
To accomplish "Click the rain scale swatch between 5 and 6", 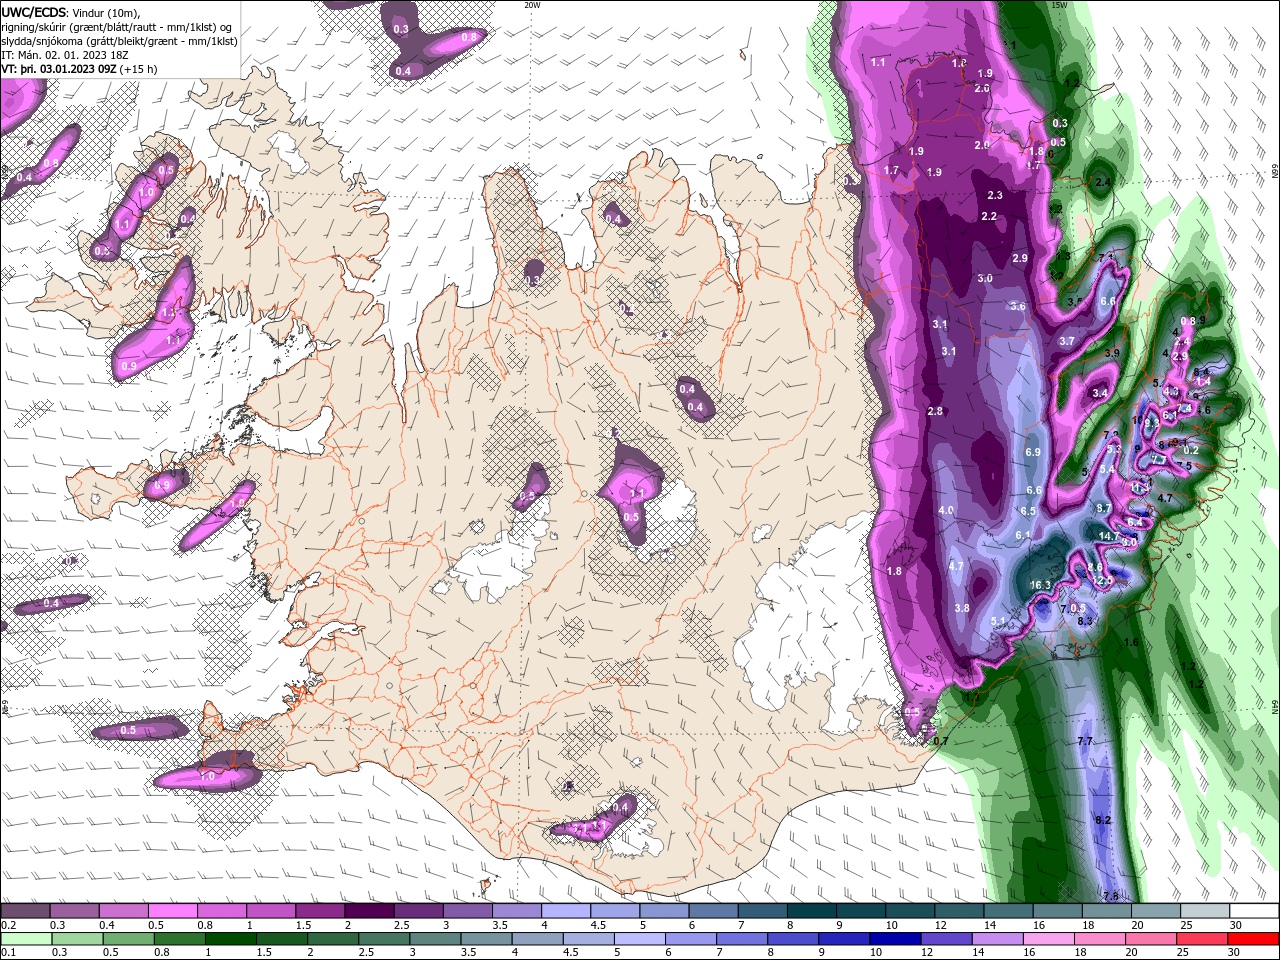I will pyautogui.click(x=639, y=939).
